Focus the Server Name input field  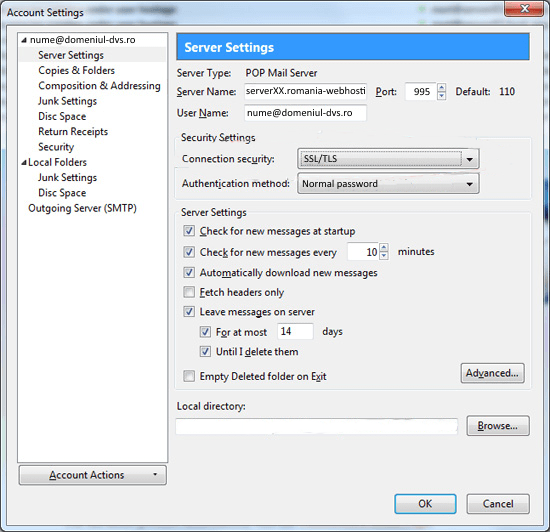pyautogui.click(x=305, y=92)
